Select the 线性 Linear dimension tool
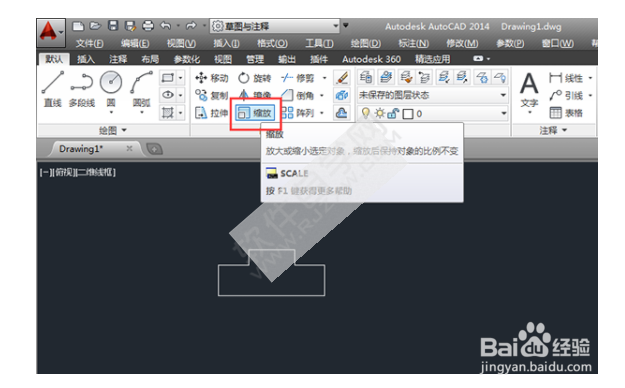Image resolution: width=625 pixels, height=388 pixels. point(566,78)
